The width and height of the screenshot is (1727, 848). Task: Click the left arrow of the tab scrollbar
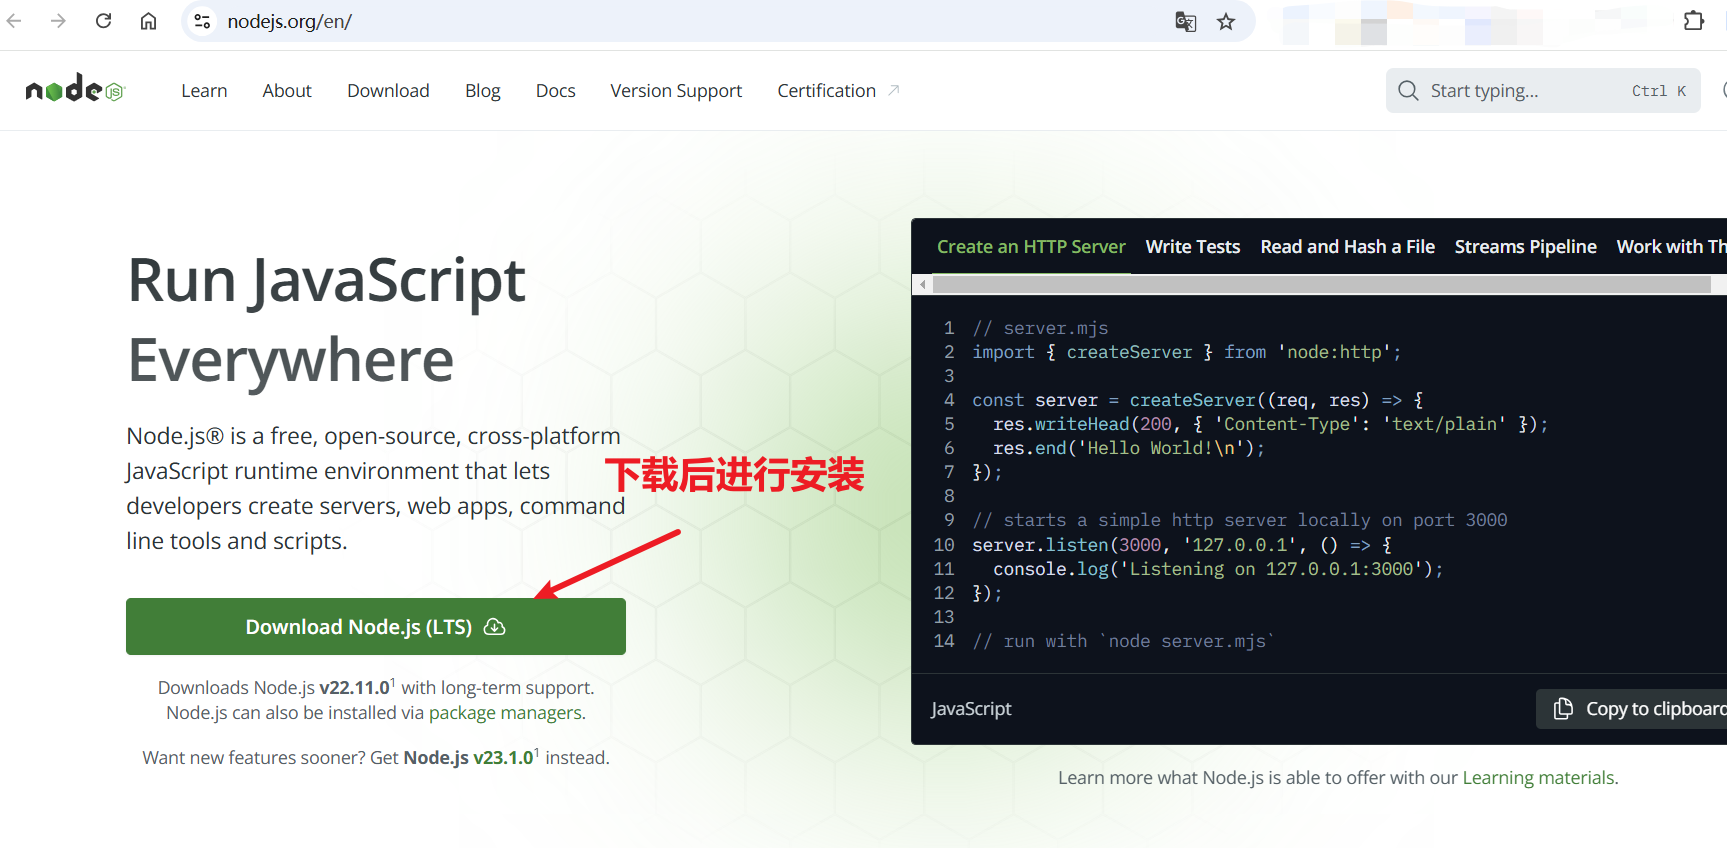[x=922, y=285]
